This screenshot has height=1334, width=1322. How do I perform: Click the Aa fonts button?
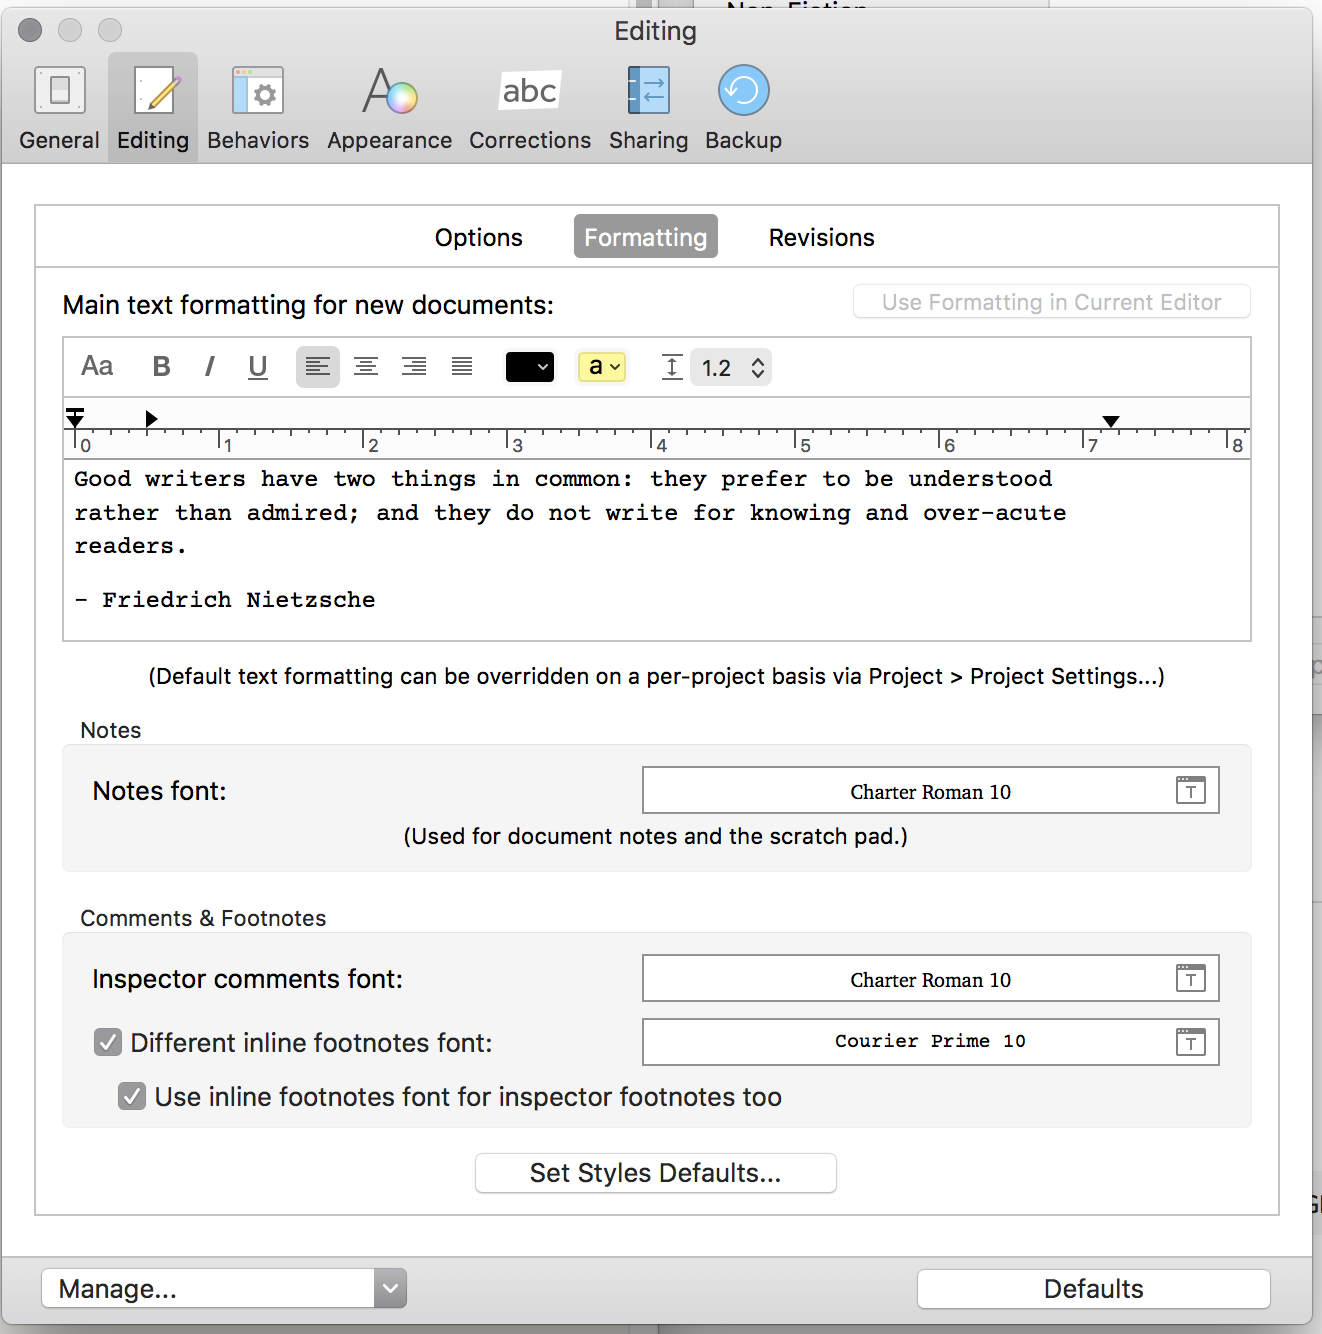click(x=97, y=367)
